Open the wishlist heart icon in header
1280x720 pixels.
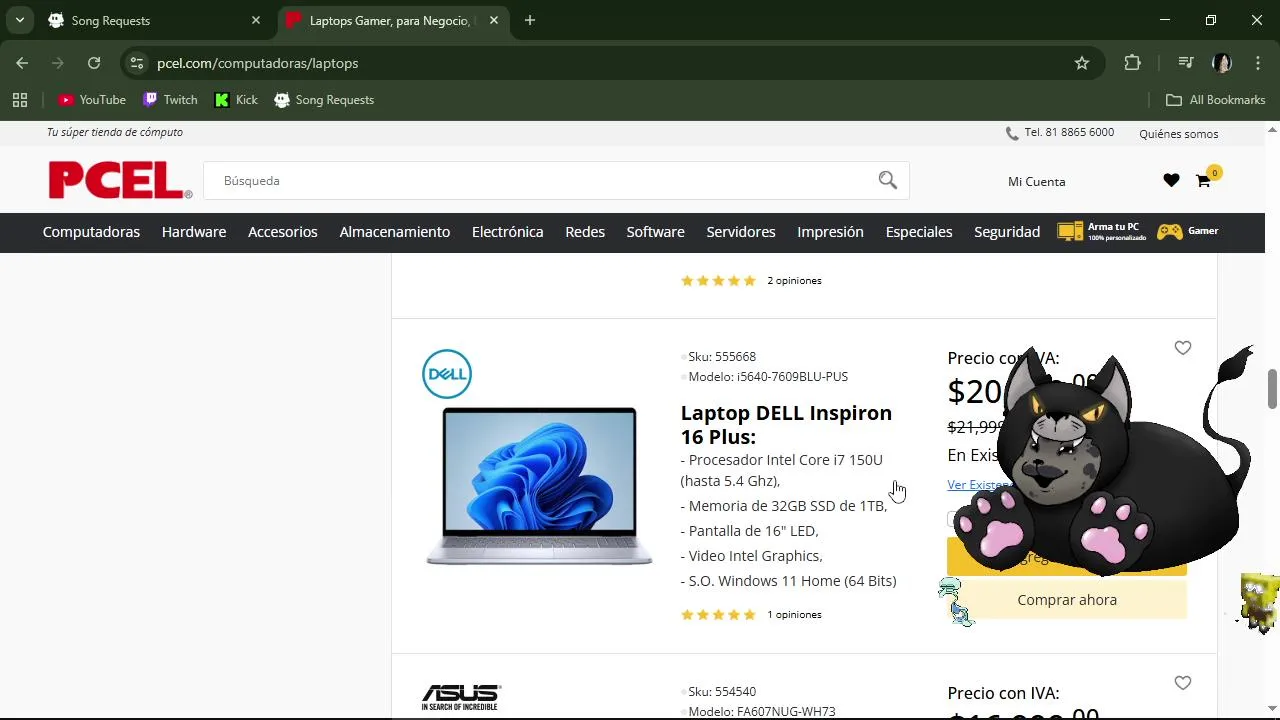[1171, 181]
